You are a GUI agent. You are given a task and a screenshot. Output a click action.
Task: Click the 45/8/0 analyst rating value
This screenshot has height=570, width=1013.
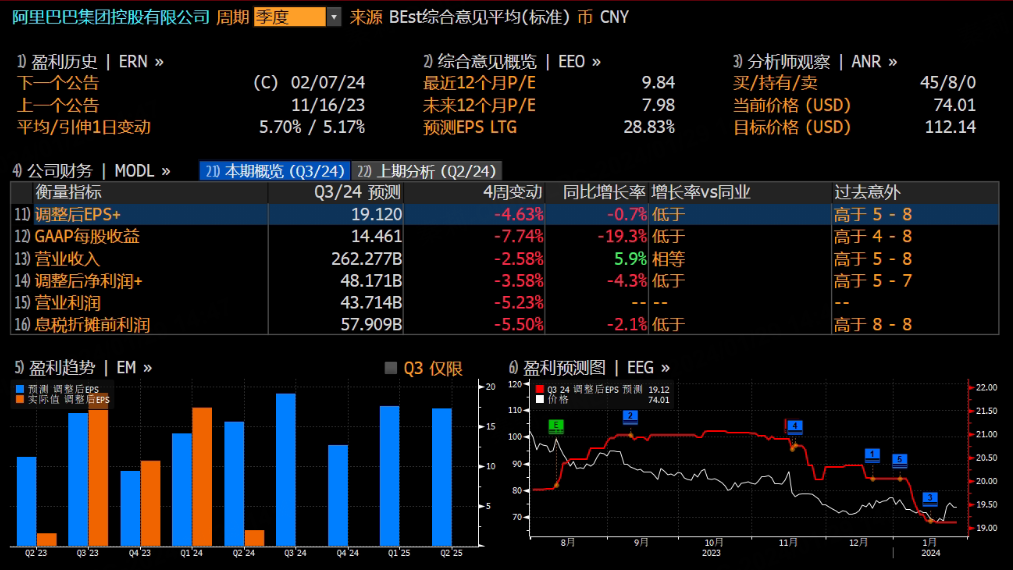(x=948, y=83)
